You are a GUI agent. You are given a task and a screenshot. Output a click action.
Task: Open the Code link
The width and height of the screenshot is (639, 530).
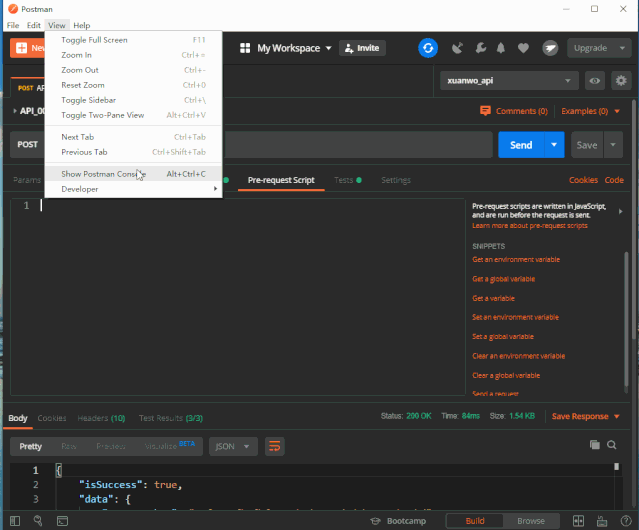click(614, 180)
